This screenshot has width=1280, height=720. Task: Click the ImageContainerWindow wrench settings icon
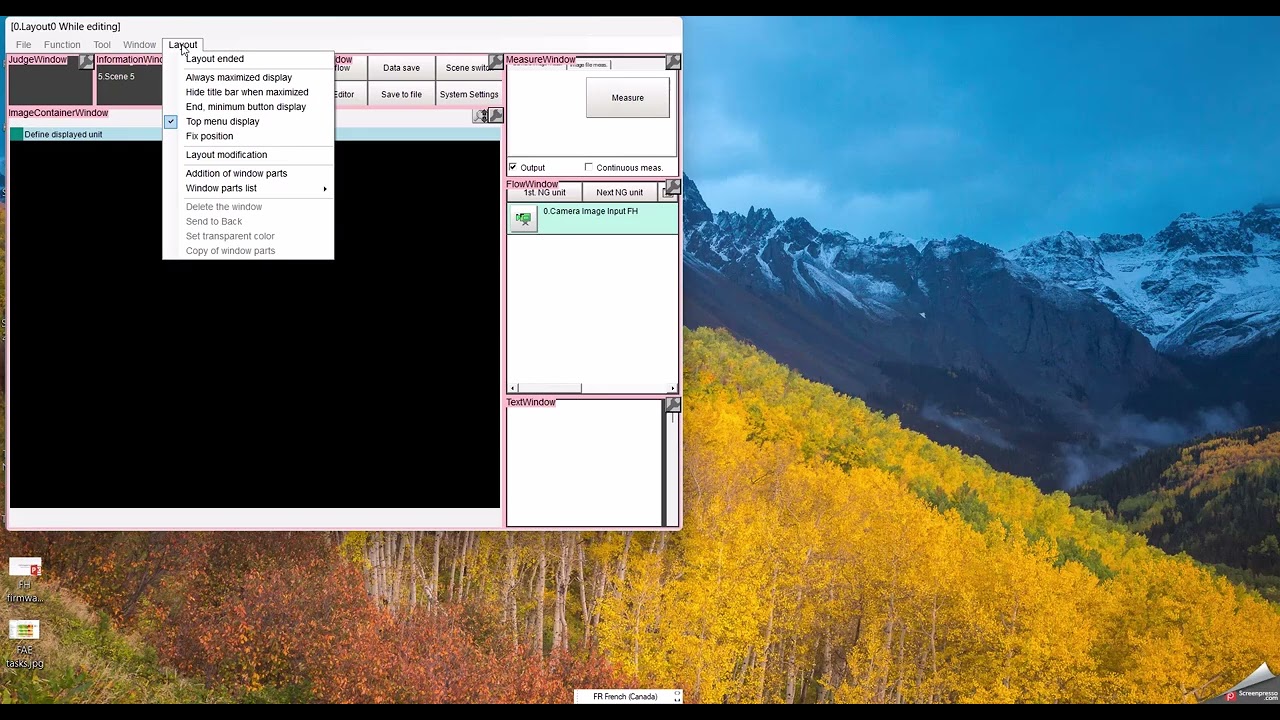pyautogui.click(x=496, y=116)
